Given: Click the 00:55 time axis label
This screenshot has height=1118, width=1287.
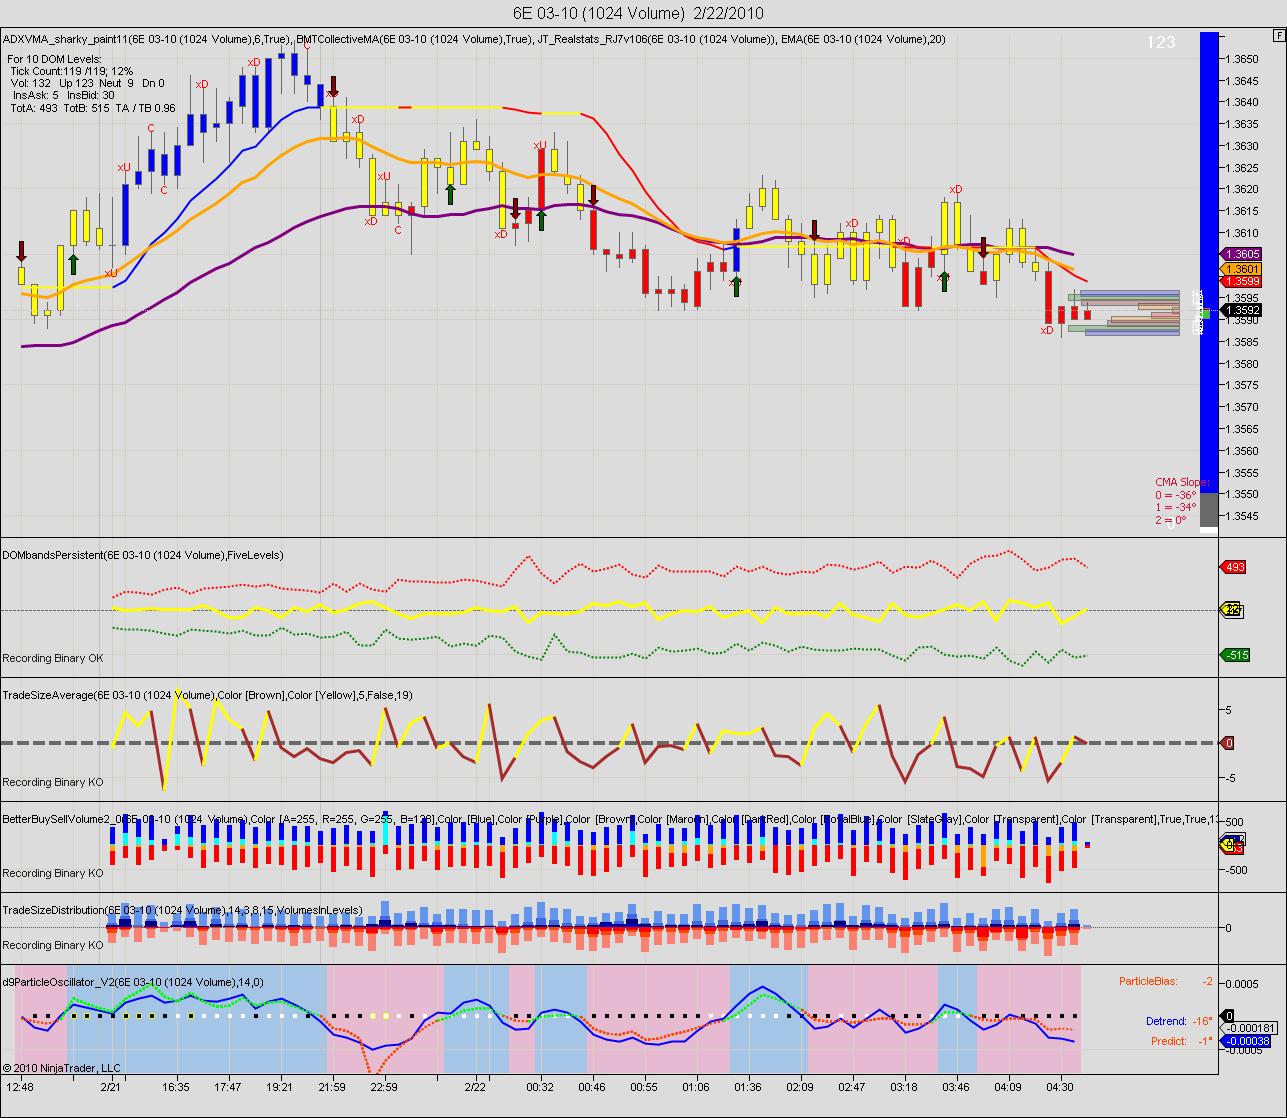Looking at the screenshot, I should pos(644,1087).
